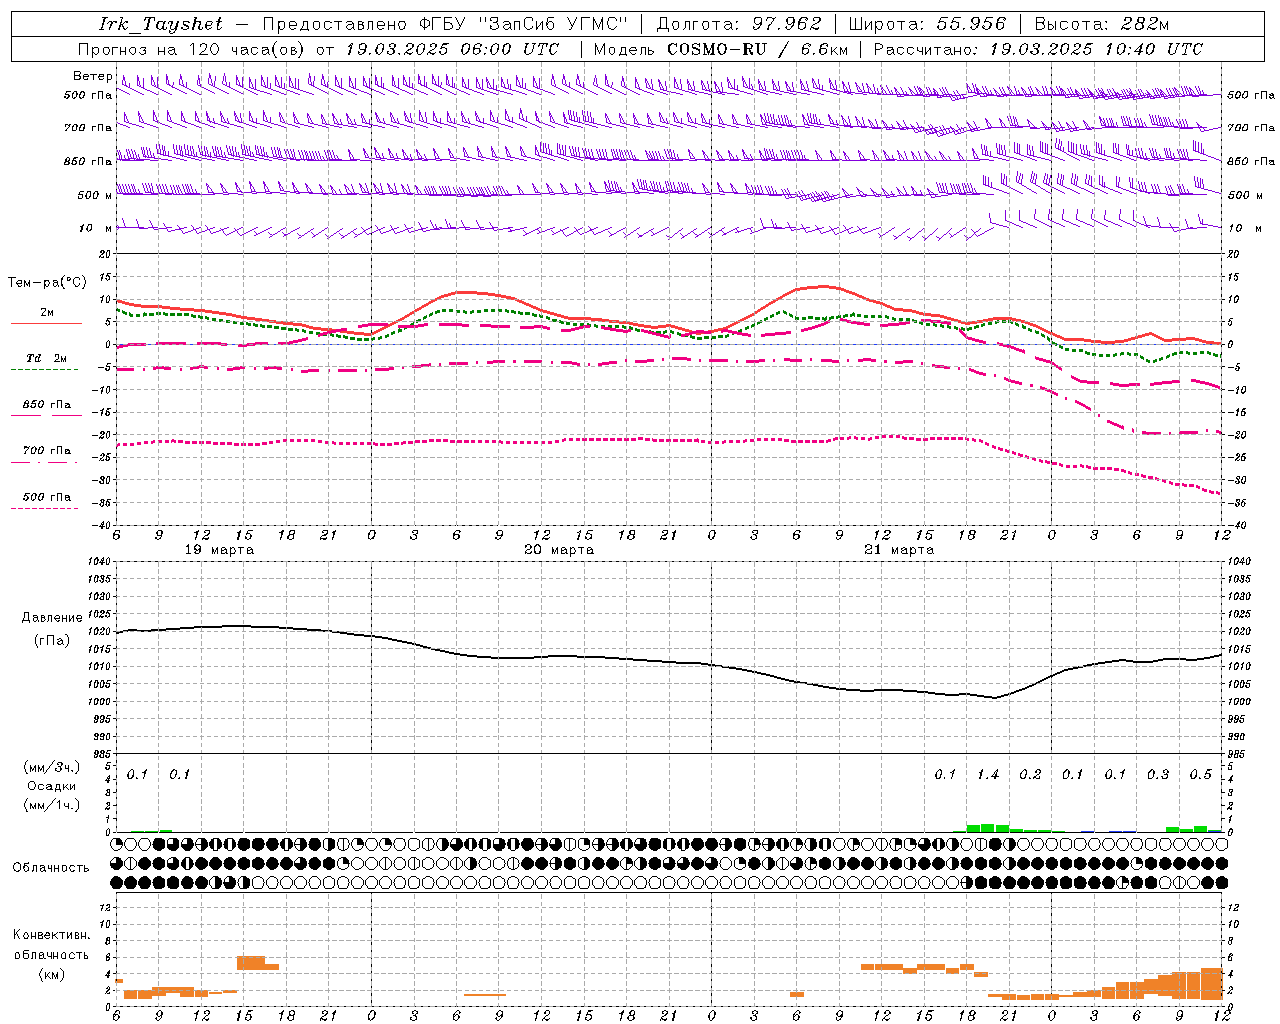Click the date label 19 марта
1280x1024 pixels.
click(220, 550)
